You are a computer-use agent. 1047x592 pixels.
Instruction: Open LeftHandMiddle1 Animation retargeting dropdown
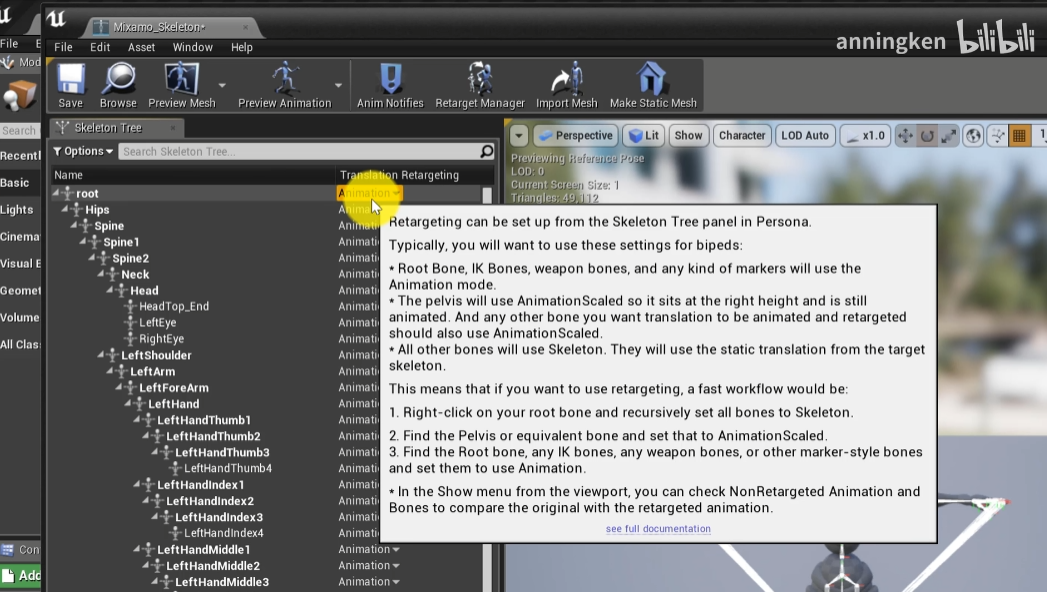(369, 549)
